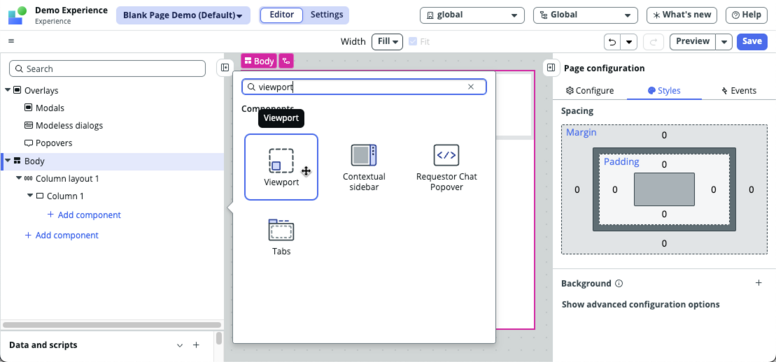Image resolution: width=776 pixels, height=362 pixels.
Task: Save the page
Action: coord(752,42)
